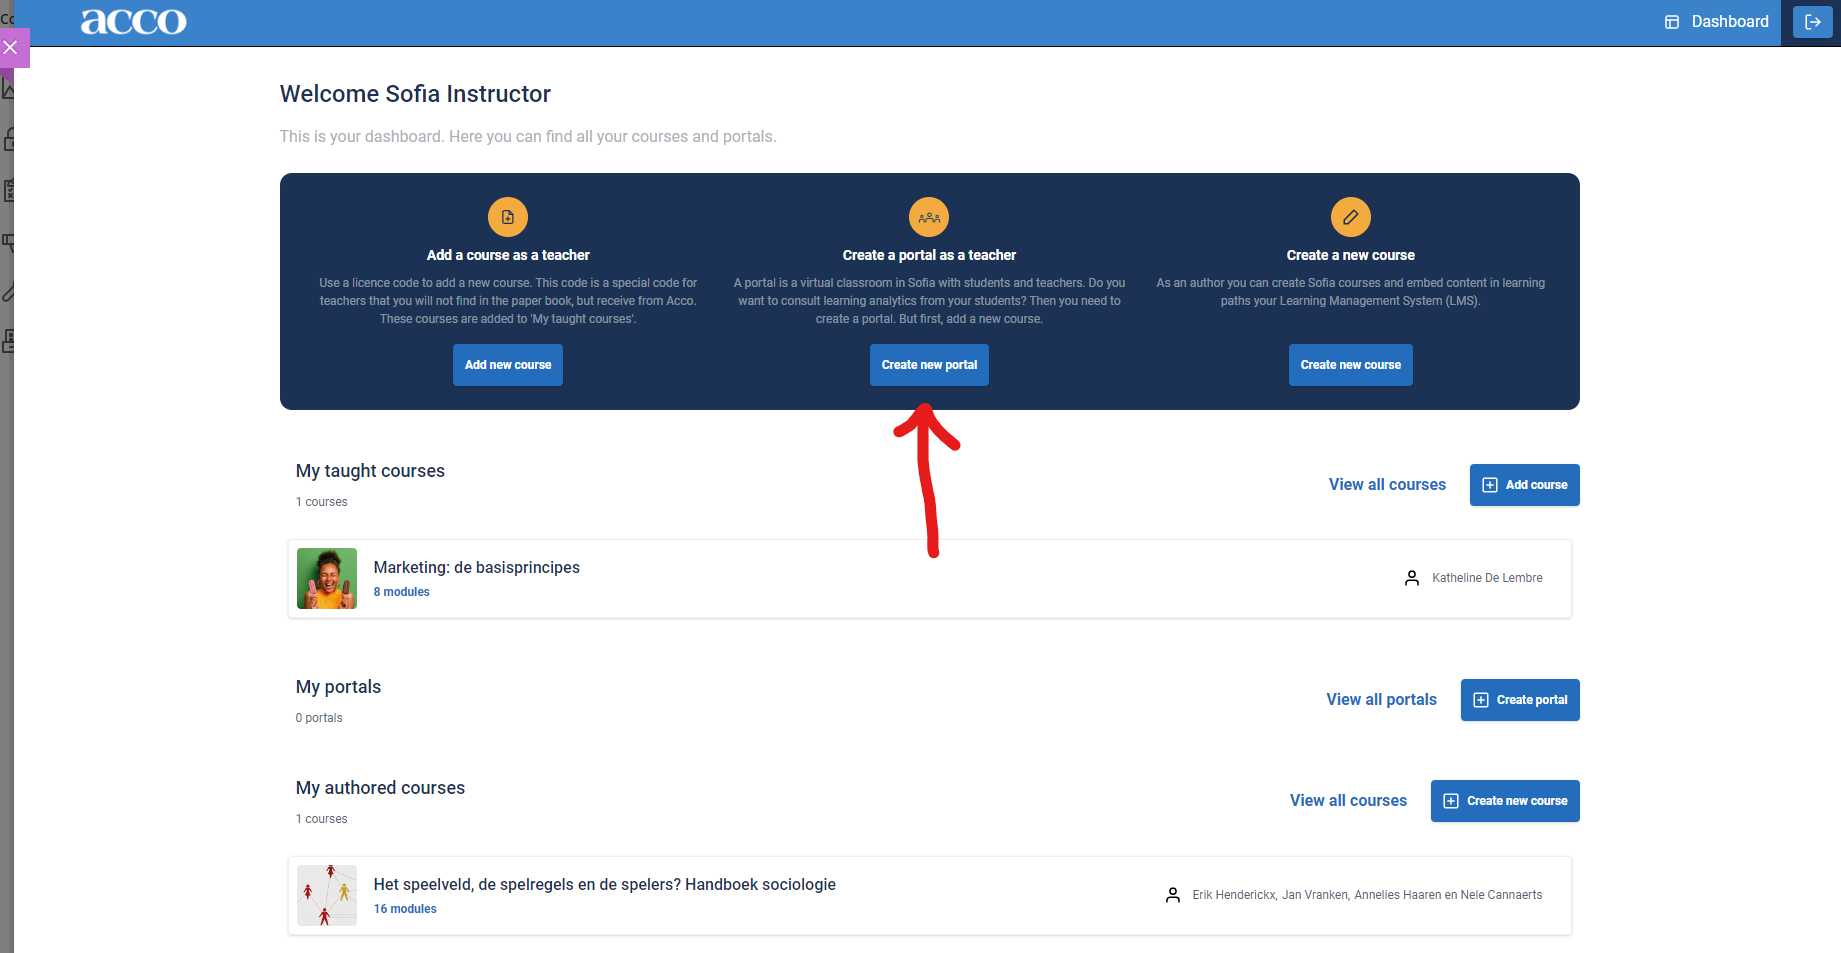Click the Add course button
Image resolution: width=1841 pixels, height=953 pixels.
[x=1525, y=485]
